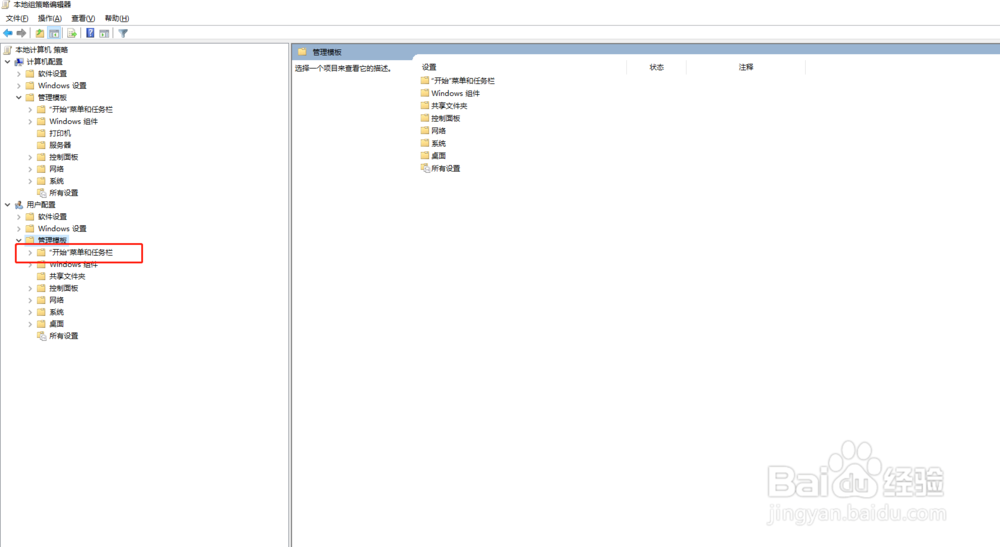The width and height of the screenshot is (1000, 547).
Task: Click the 服务器 folder icon in tree
Action: (41, 145)
